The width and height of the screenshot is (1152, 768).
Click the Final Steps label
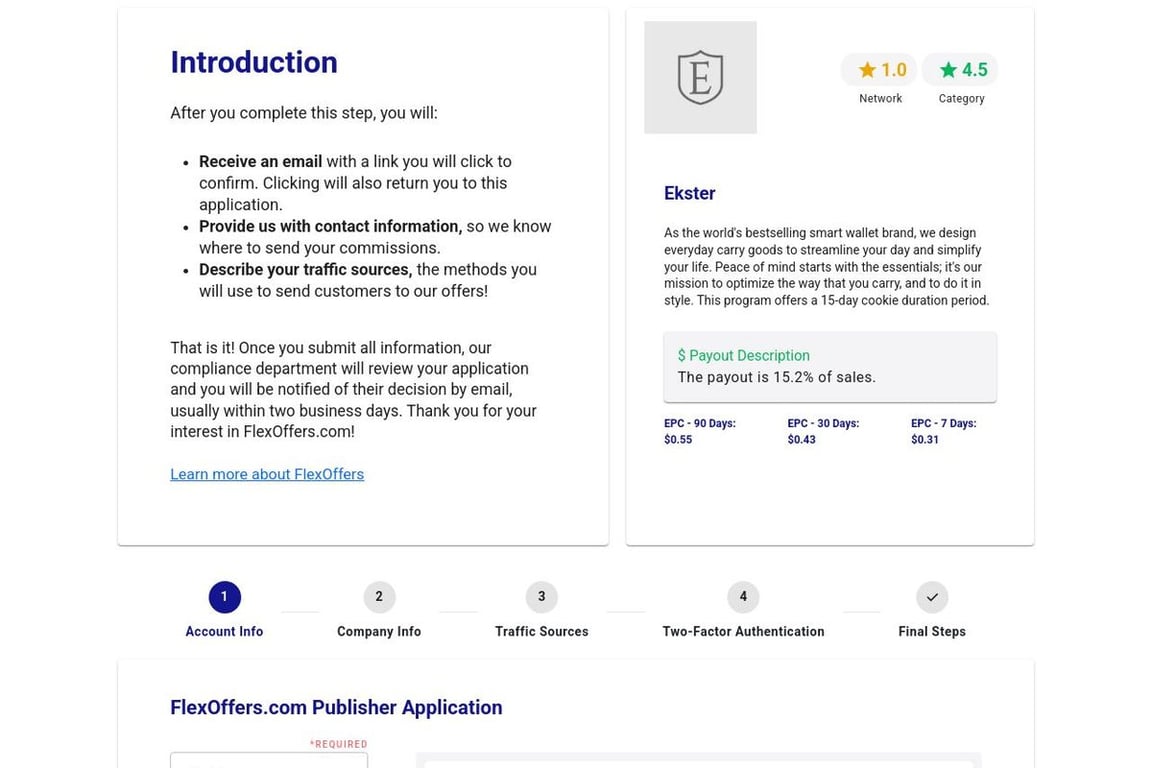[x=932, y=631]
